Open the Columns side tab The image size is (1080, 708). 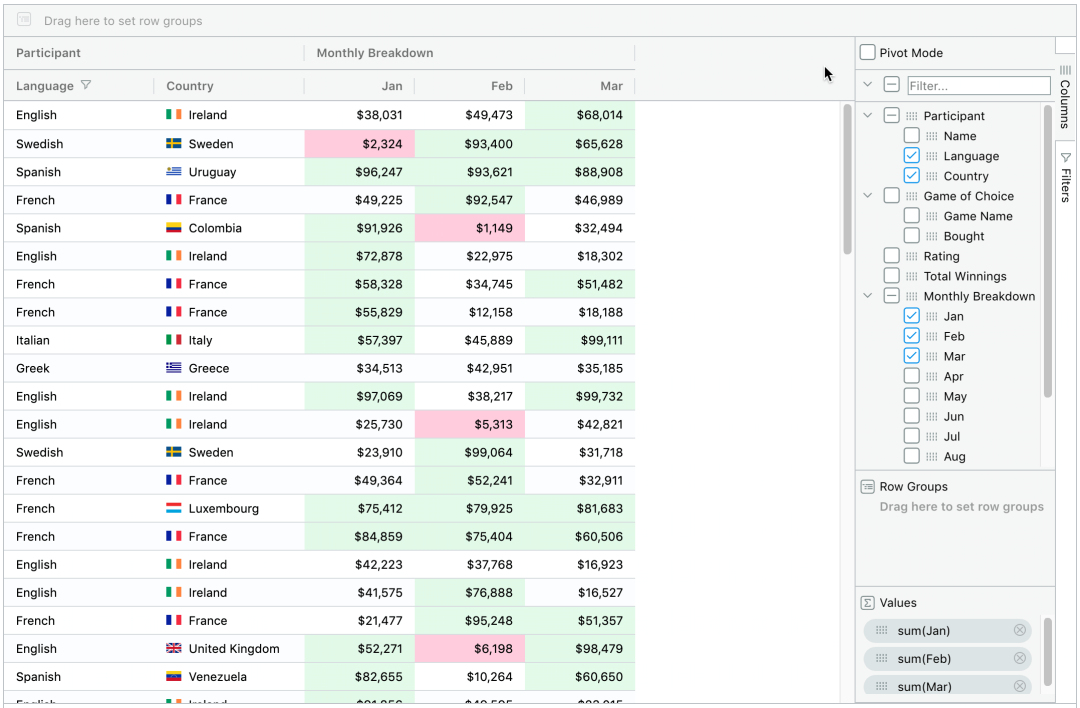(x=1066, y=96)
